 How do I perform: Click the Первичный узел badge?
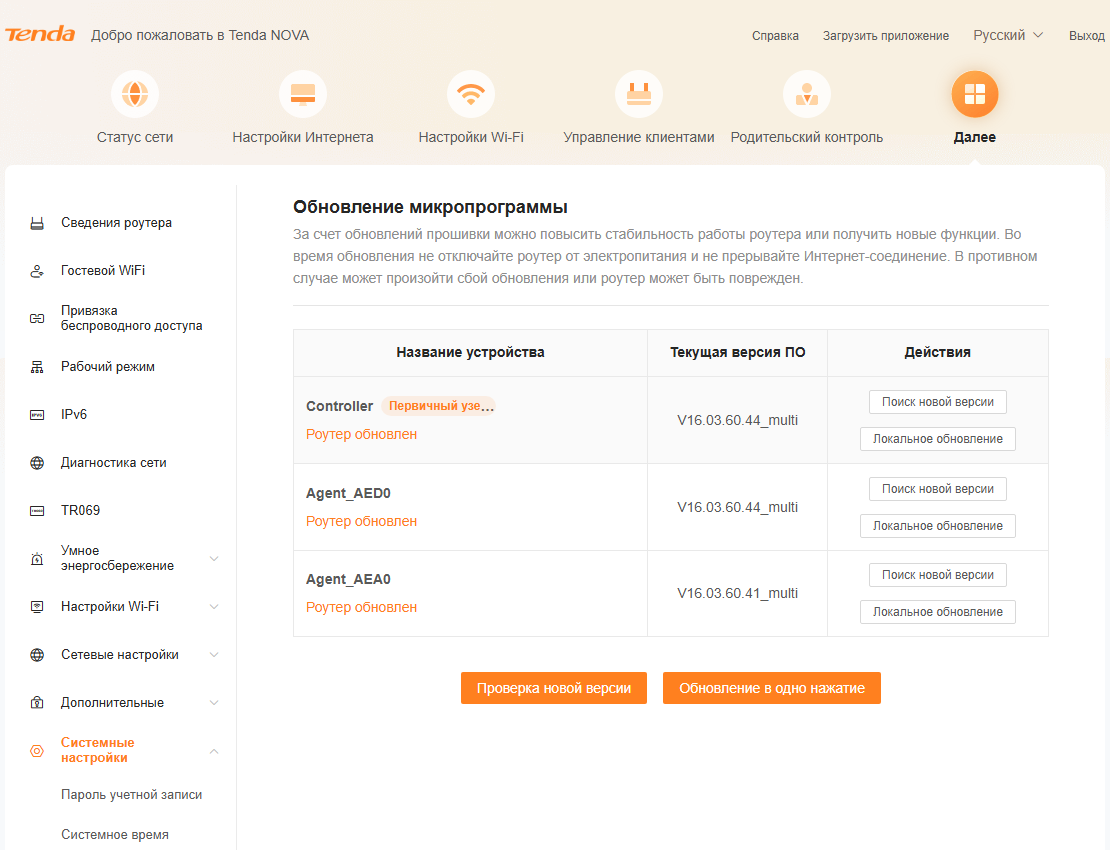tap(439, 406)
